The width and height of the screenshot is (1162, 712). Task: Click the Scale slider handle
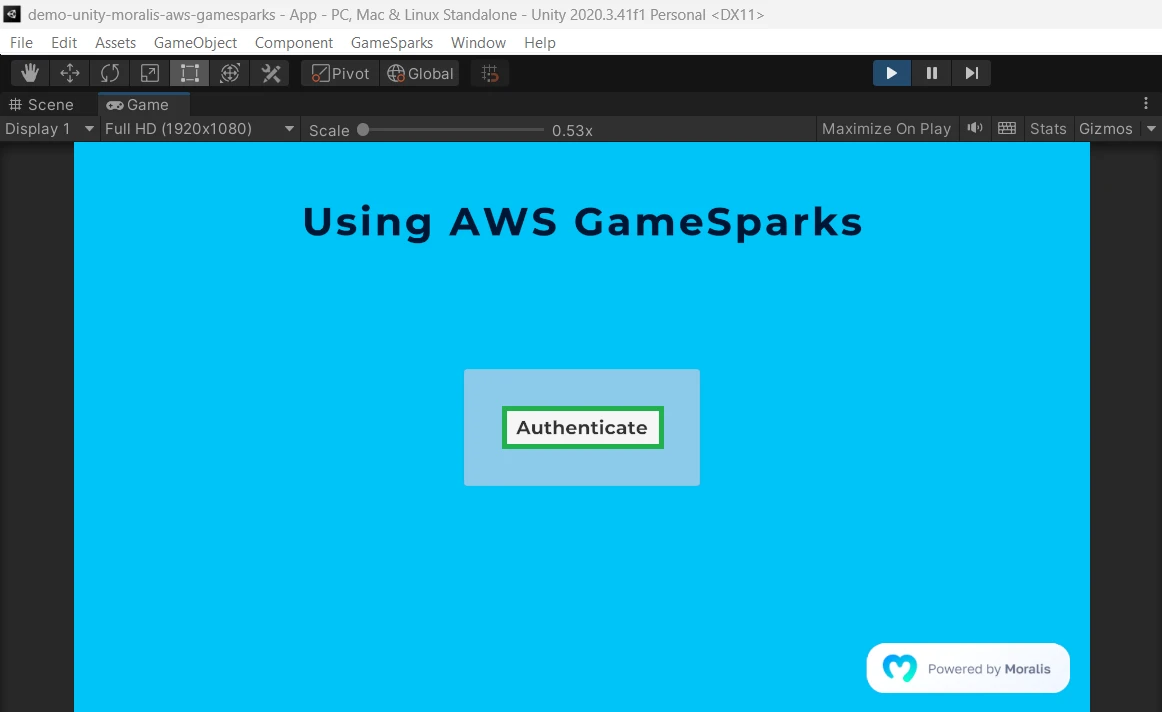pyautogui.click(x=363, y=130)
